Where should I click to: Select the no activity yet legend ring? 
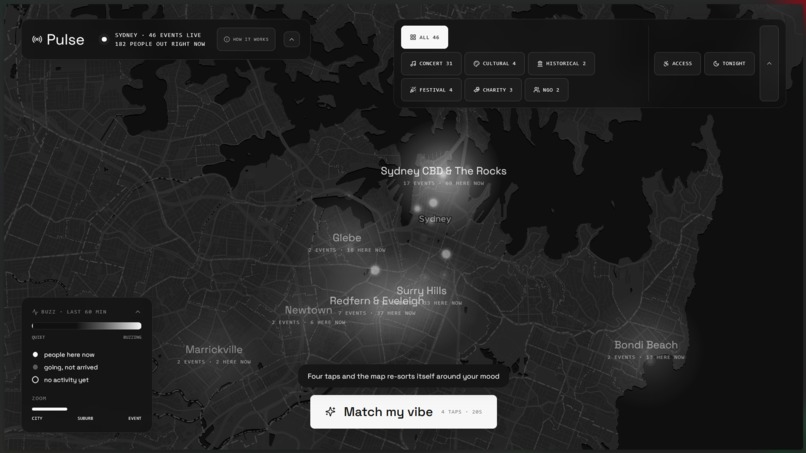(x=35, y=380)
